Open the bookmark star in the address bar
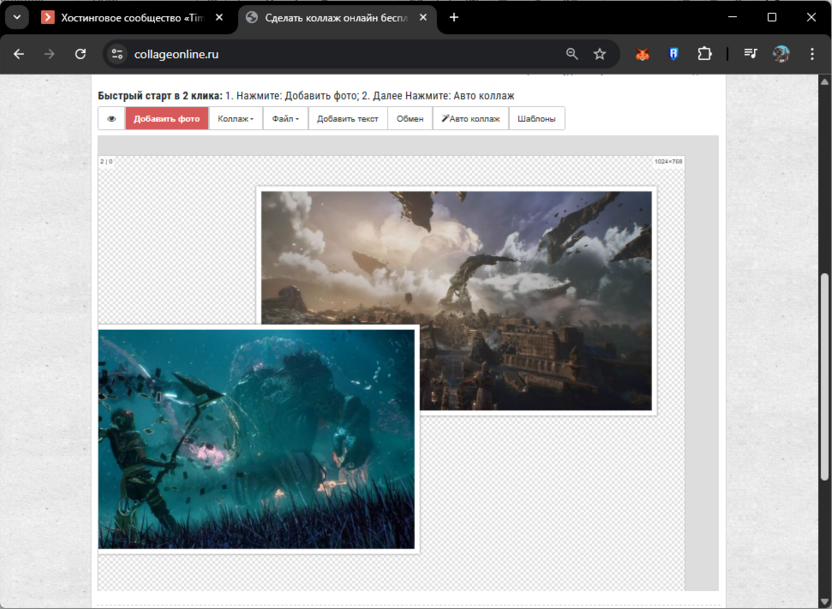The height and width of the screenshot is (609, 832). coord(599,54)
